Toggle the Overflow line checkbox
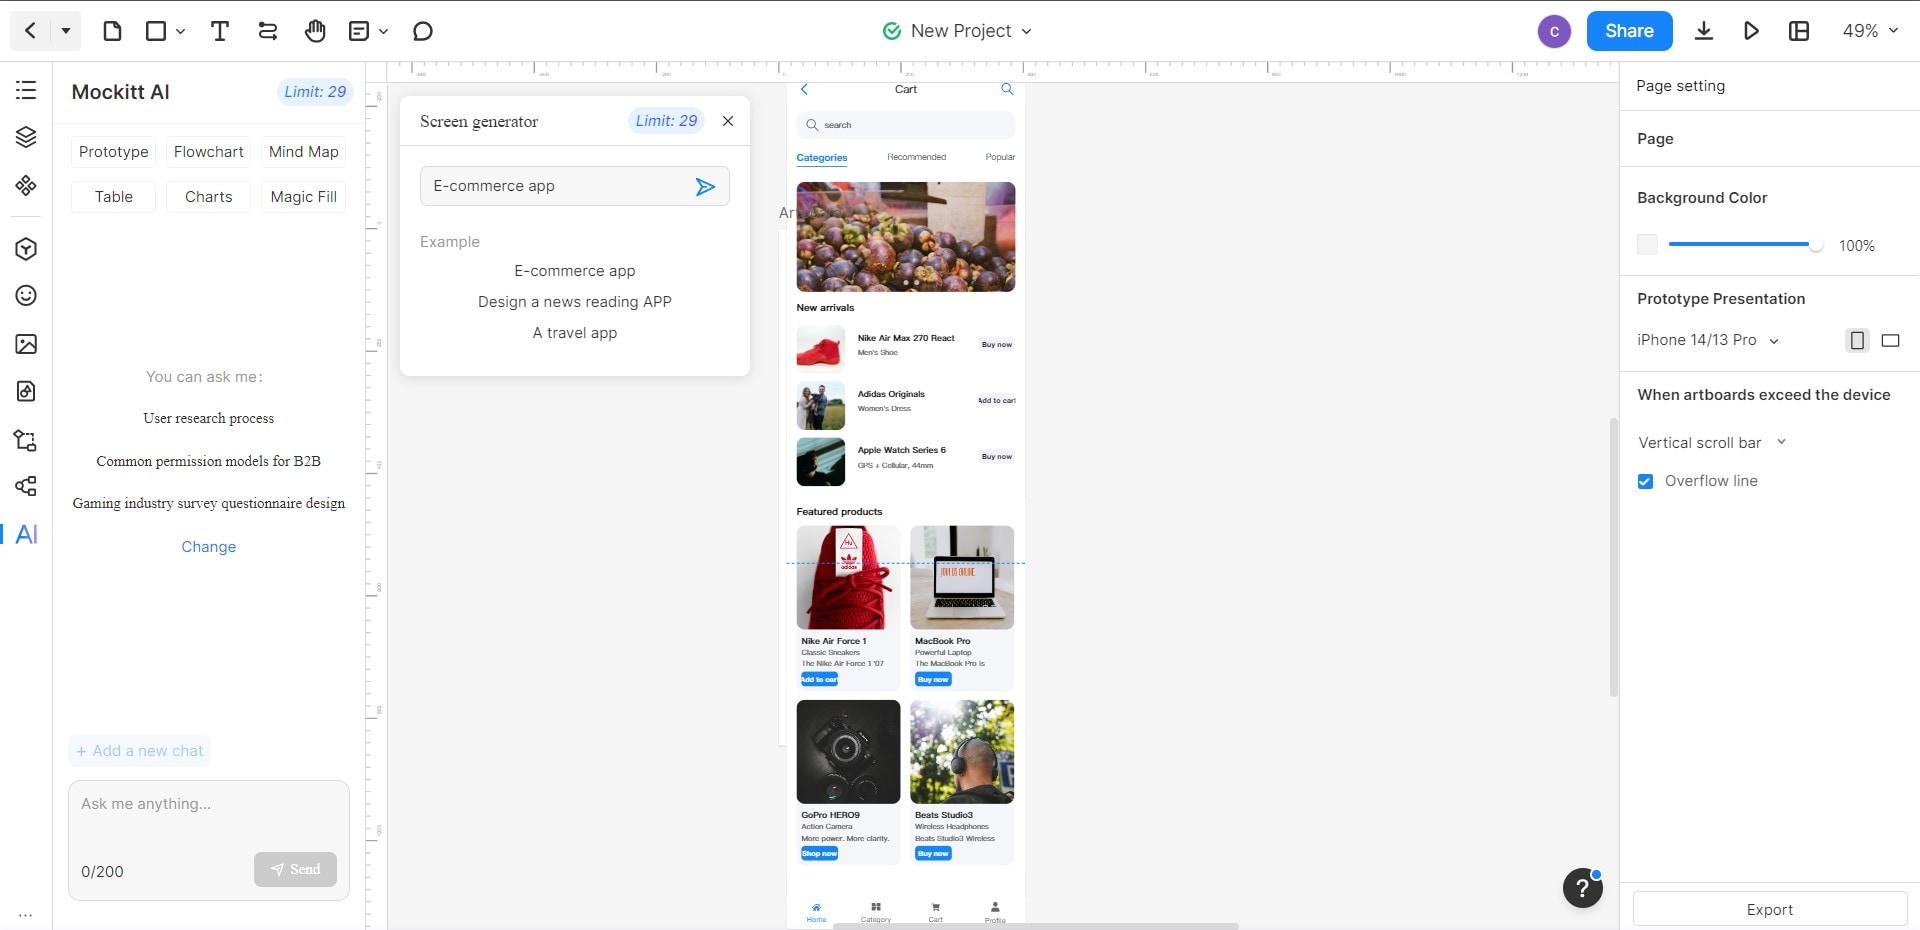Viewport: 1920px width, 930px height. (1645, 481)
